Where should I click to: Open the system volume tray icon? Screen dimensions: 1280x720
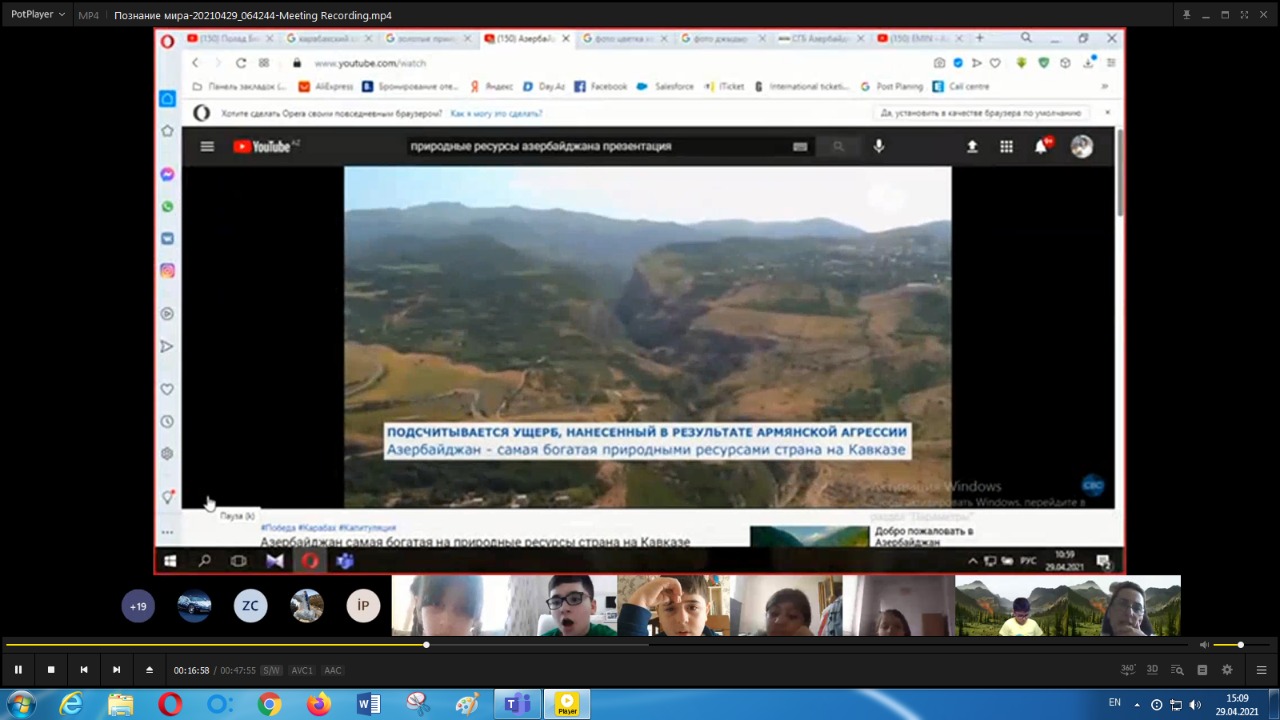[1195, 705]
